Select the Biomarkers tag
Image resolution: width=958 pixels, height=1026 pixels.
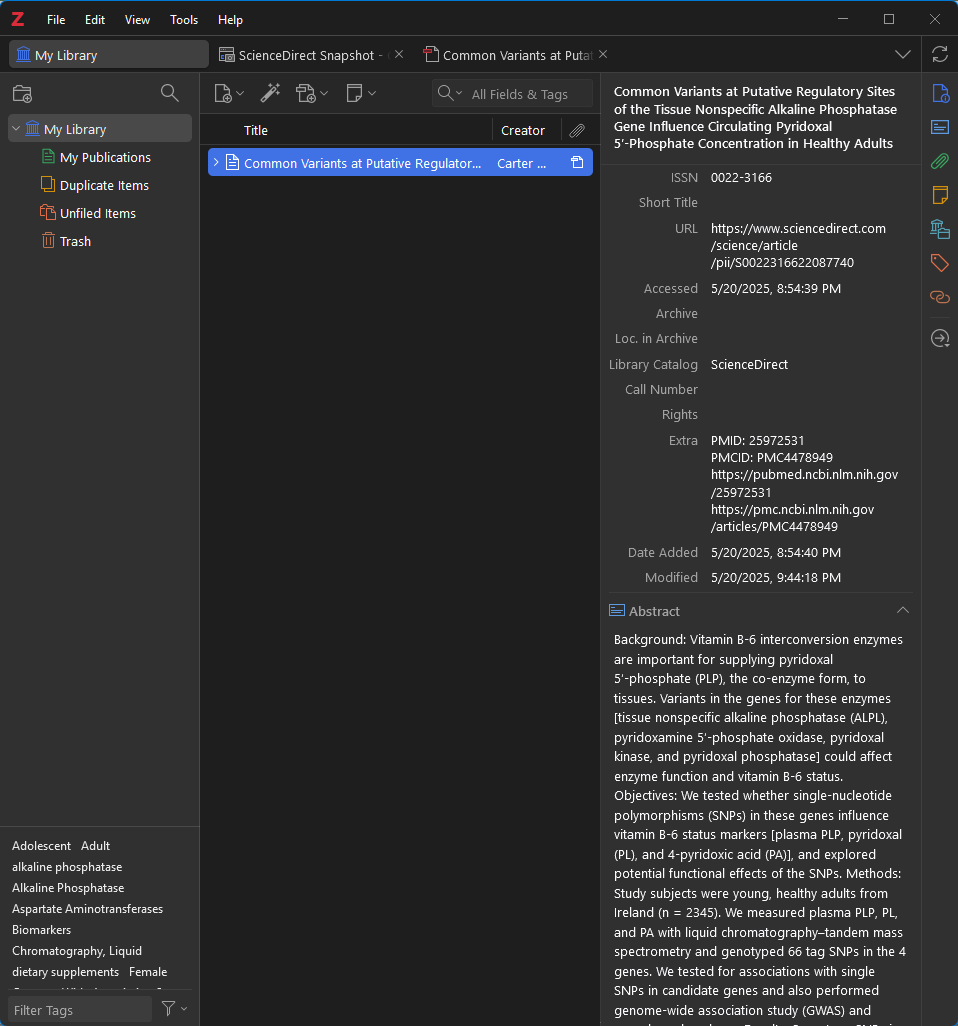pos(41,929)
